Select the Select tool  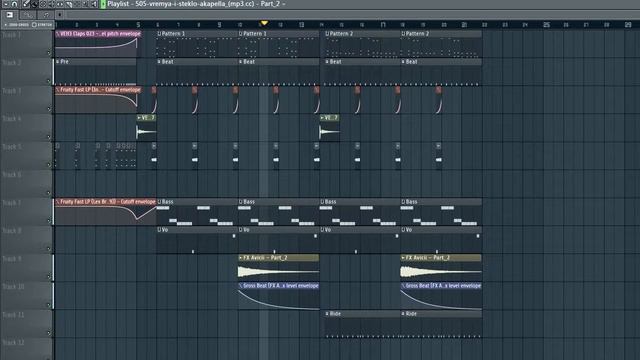pyautogui.click(x=77, y=4)
